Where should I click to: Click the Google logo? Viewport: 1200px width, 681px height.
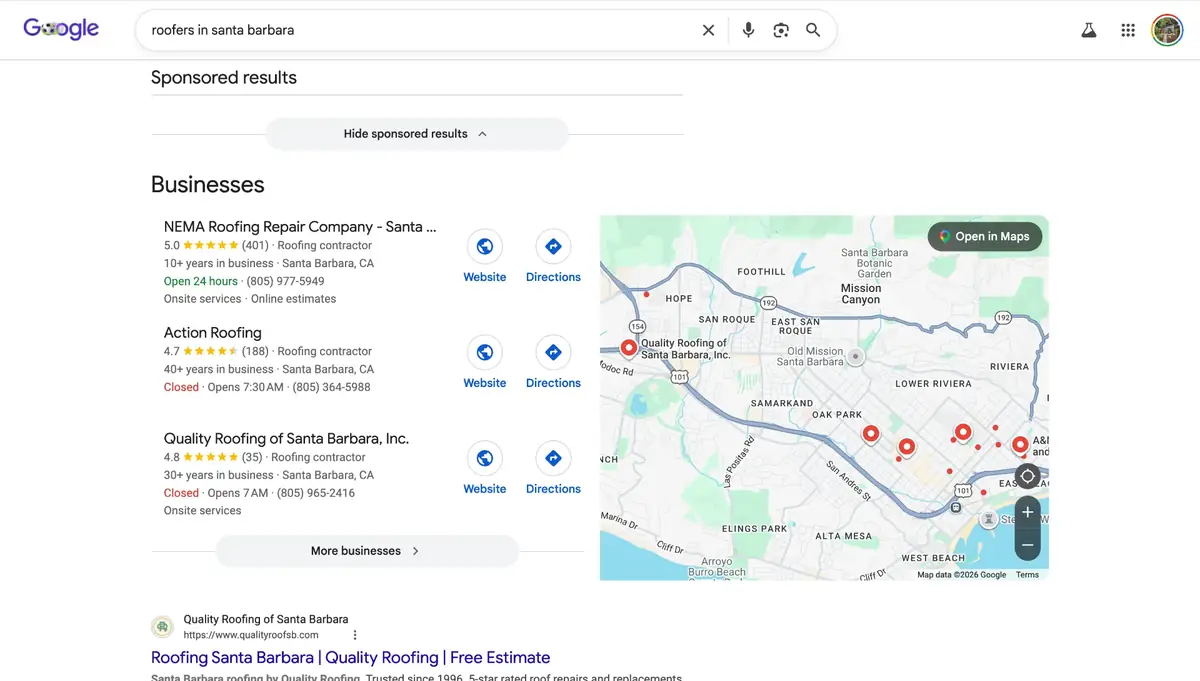tap(61, 29)
